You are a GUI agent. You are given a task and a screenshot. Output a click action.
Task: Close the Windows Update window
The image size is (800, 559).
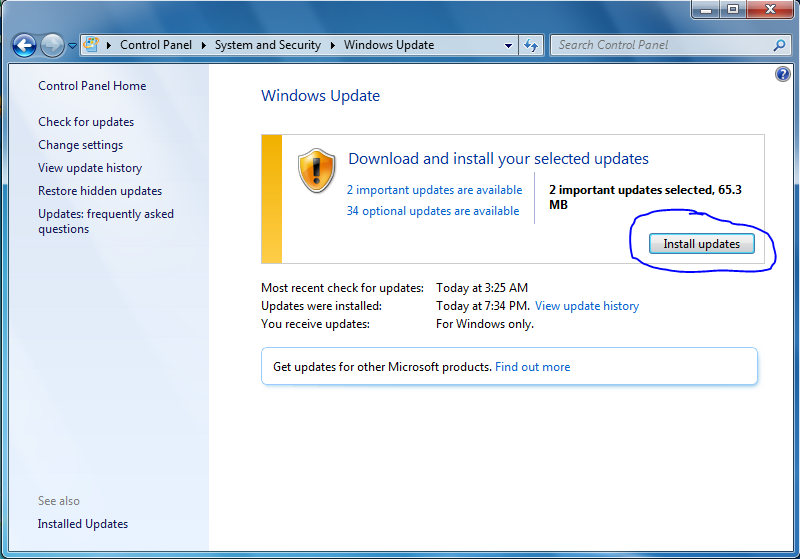(770, 9)
